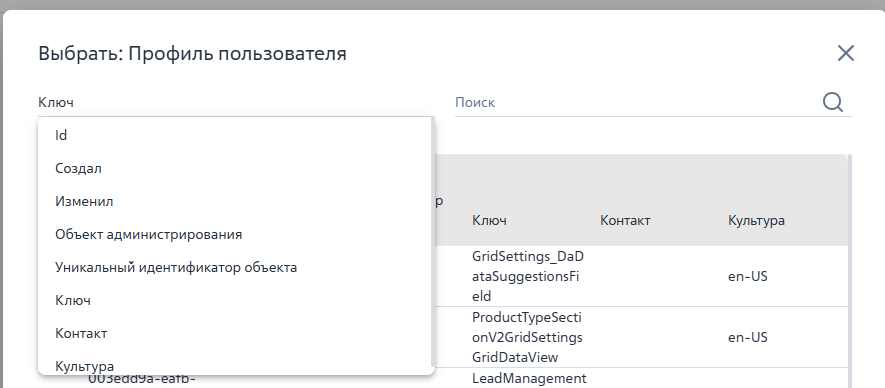
Task: Click en-US in the GridSettings_DaDataSuggestionsField row
Action: 748,277
